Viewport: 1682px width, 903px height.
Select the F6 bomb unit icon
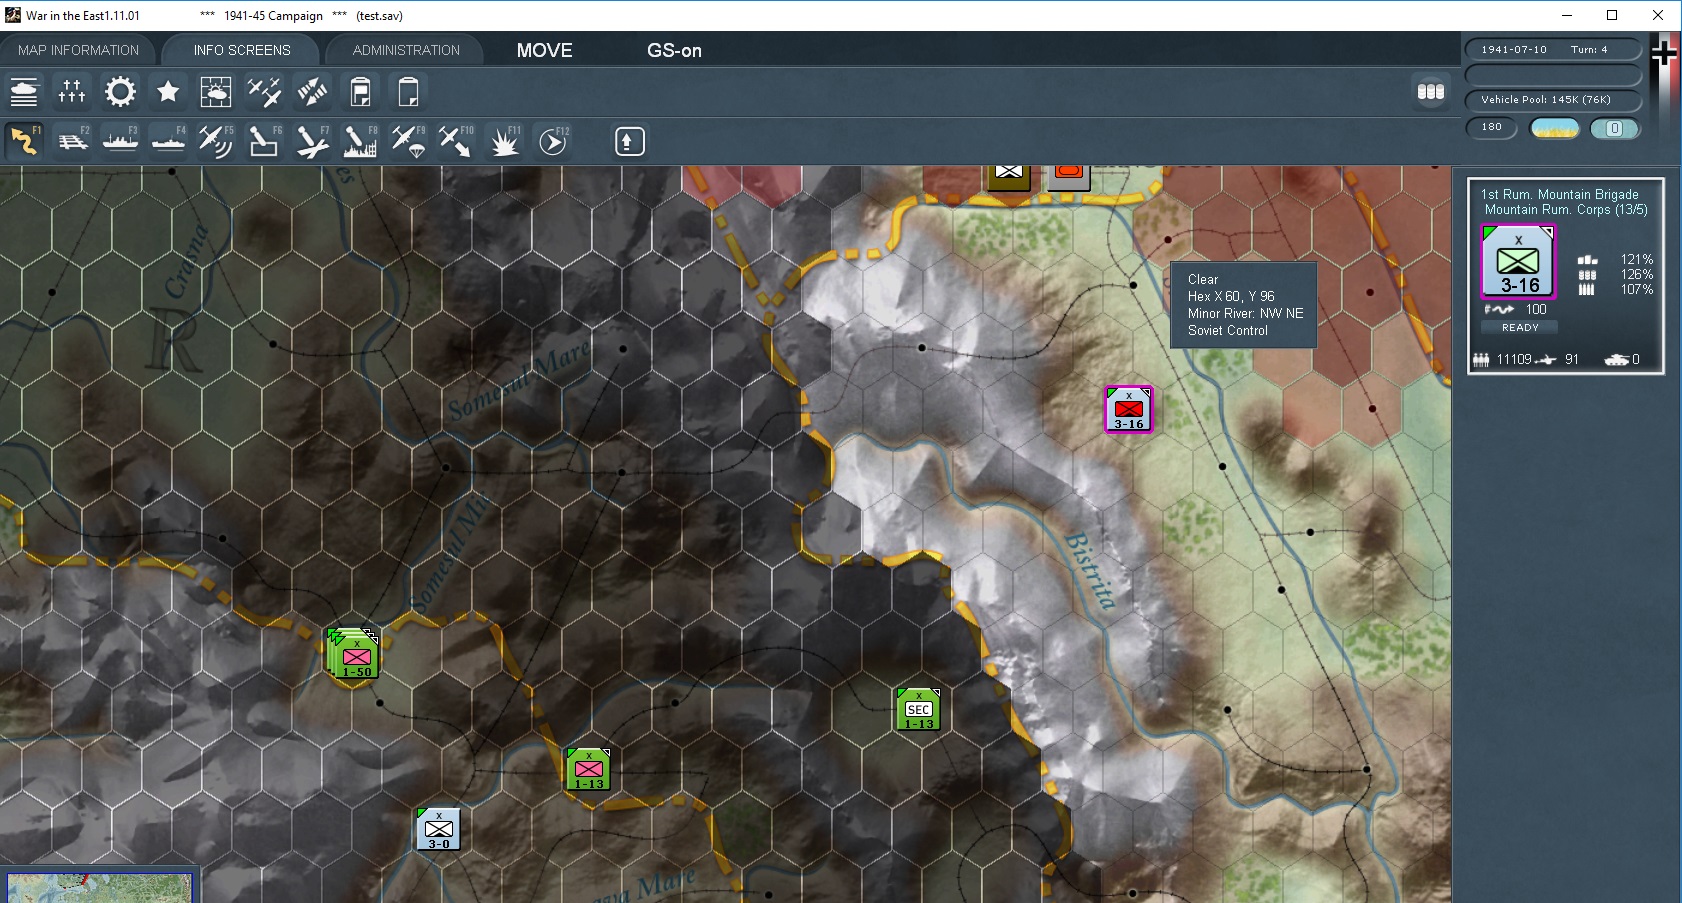tap(264, 141)
